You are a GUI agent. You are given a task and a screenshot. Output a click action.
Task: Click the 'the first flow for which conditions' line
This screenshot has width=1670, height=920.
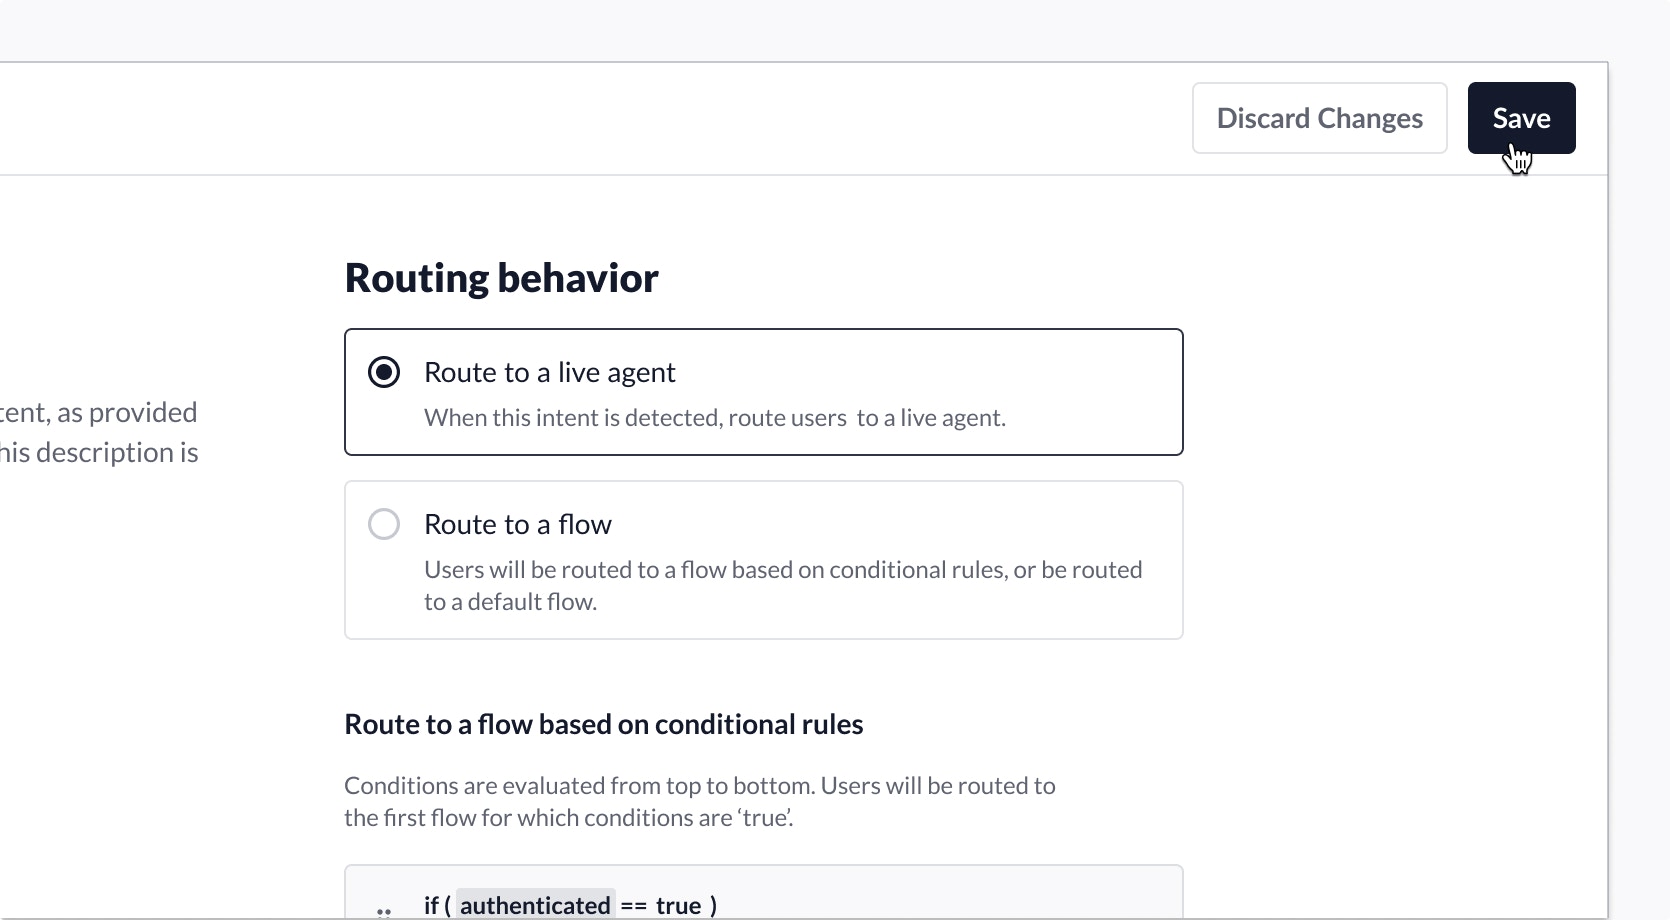[x=568, y=818]
